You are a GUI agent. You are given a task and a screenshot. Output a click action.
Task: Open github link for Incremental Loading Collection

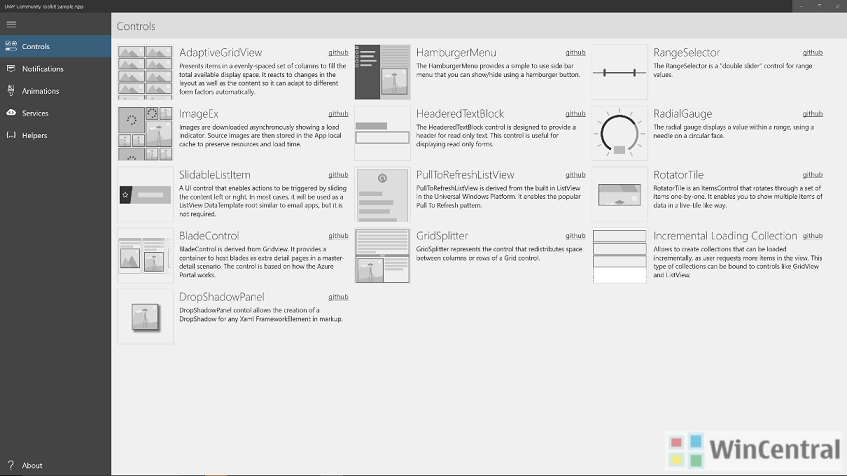812,236
